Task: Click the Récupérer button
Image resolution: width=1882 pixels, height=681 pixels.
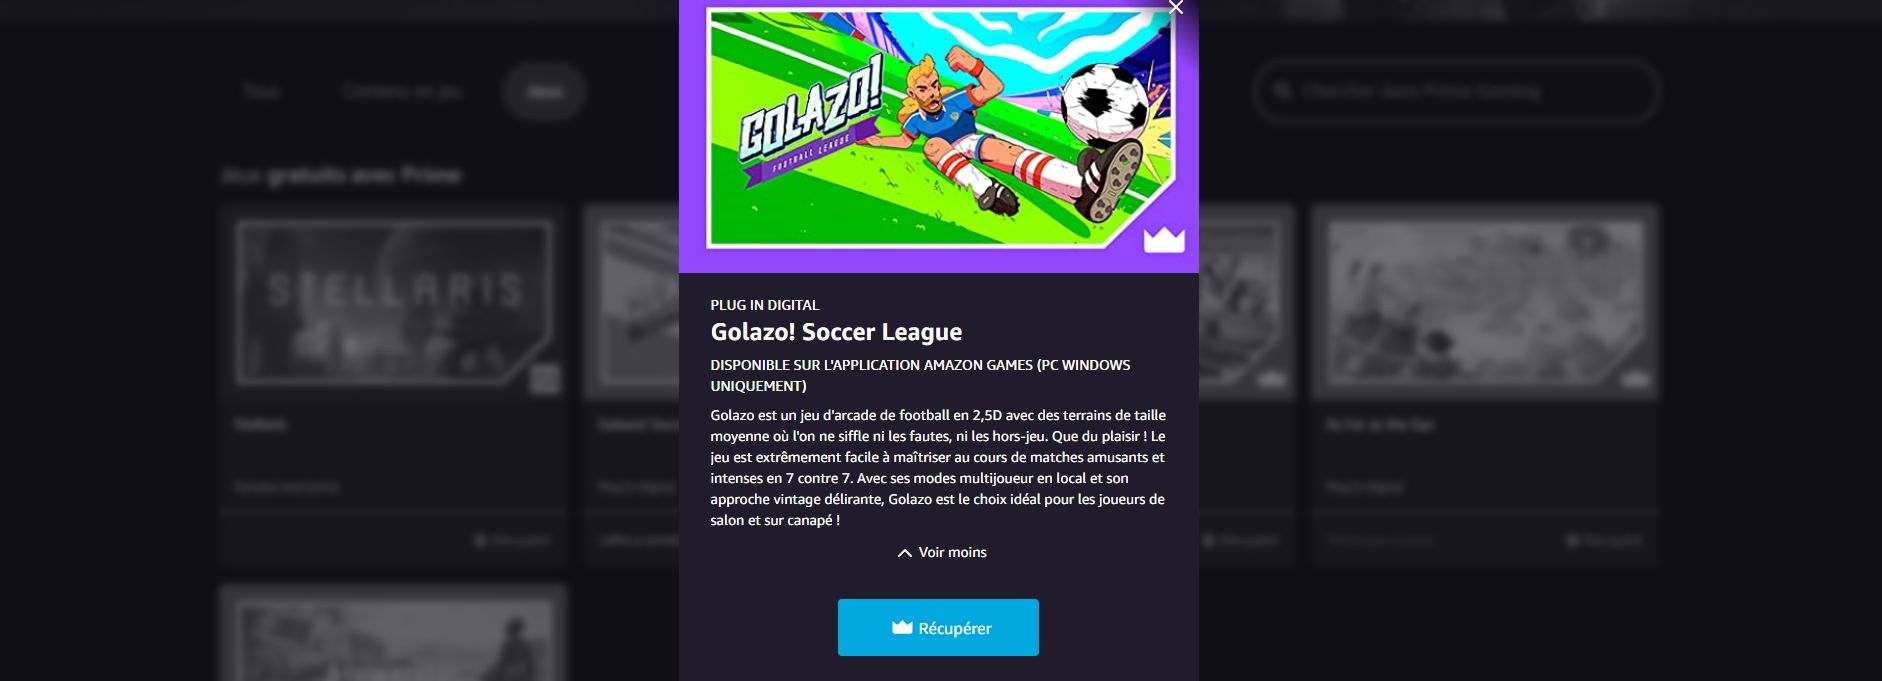Action: point(938,627)
